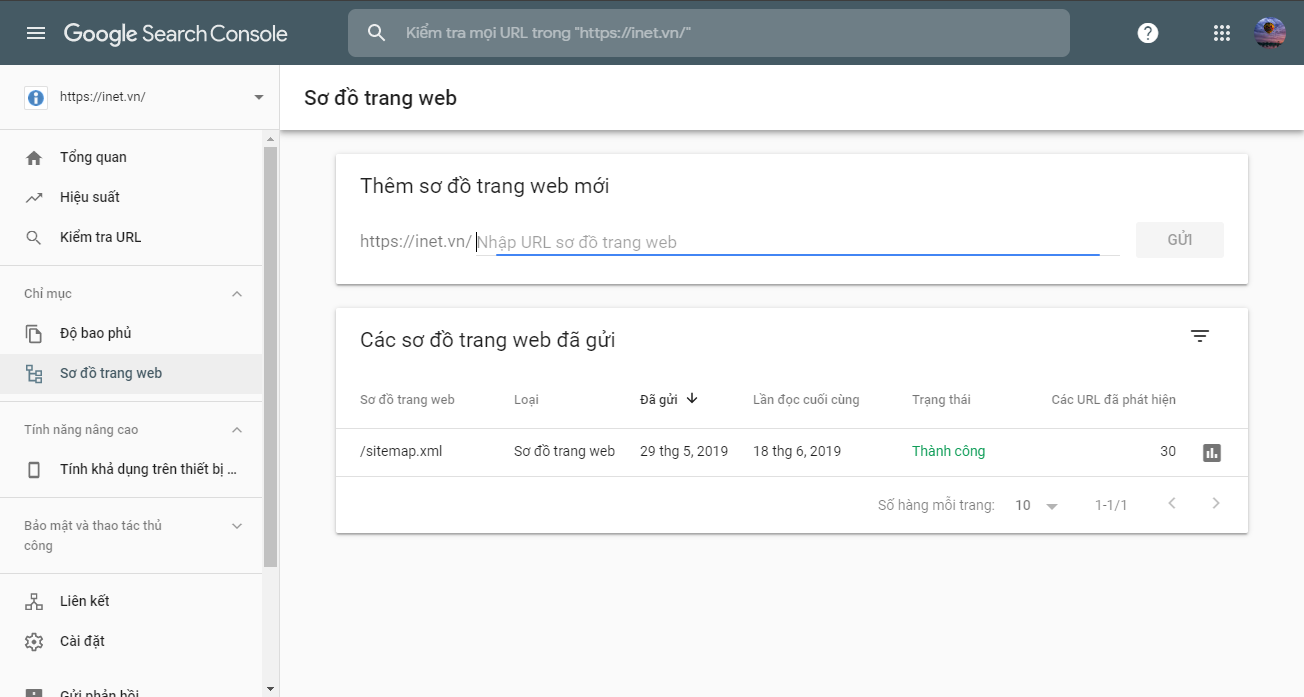The width and height of the screenshot is (1304, 697).
Task: Open the property selector dropdown https://inet.vn/
Action: (x=140, y=97)
